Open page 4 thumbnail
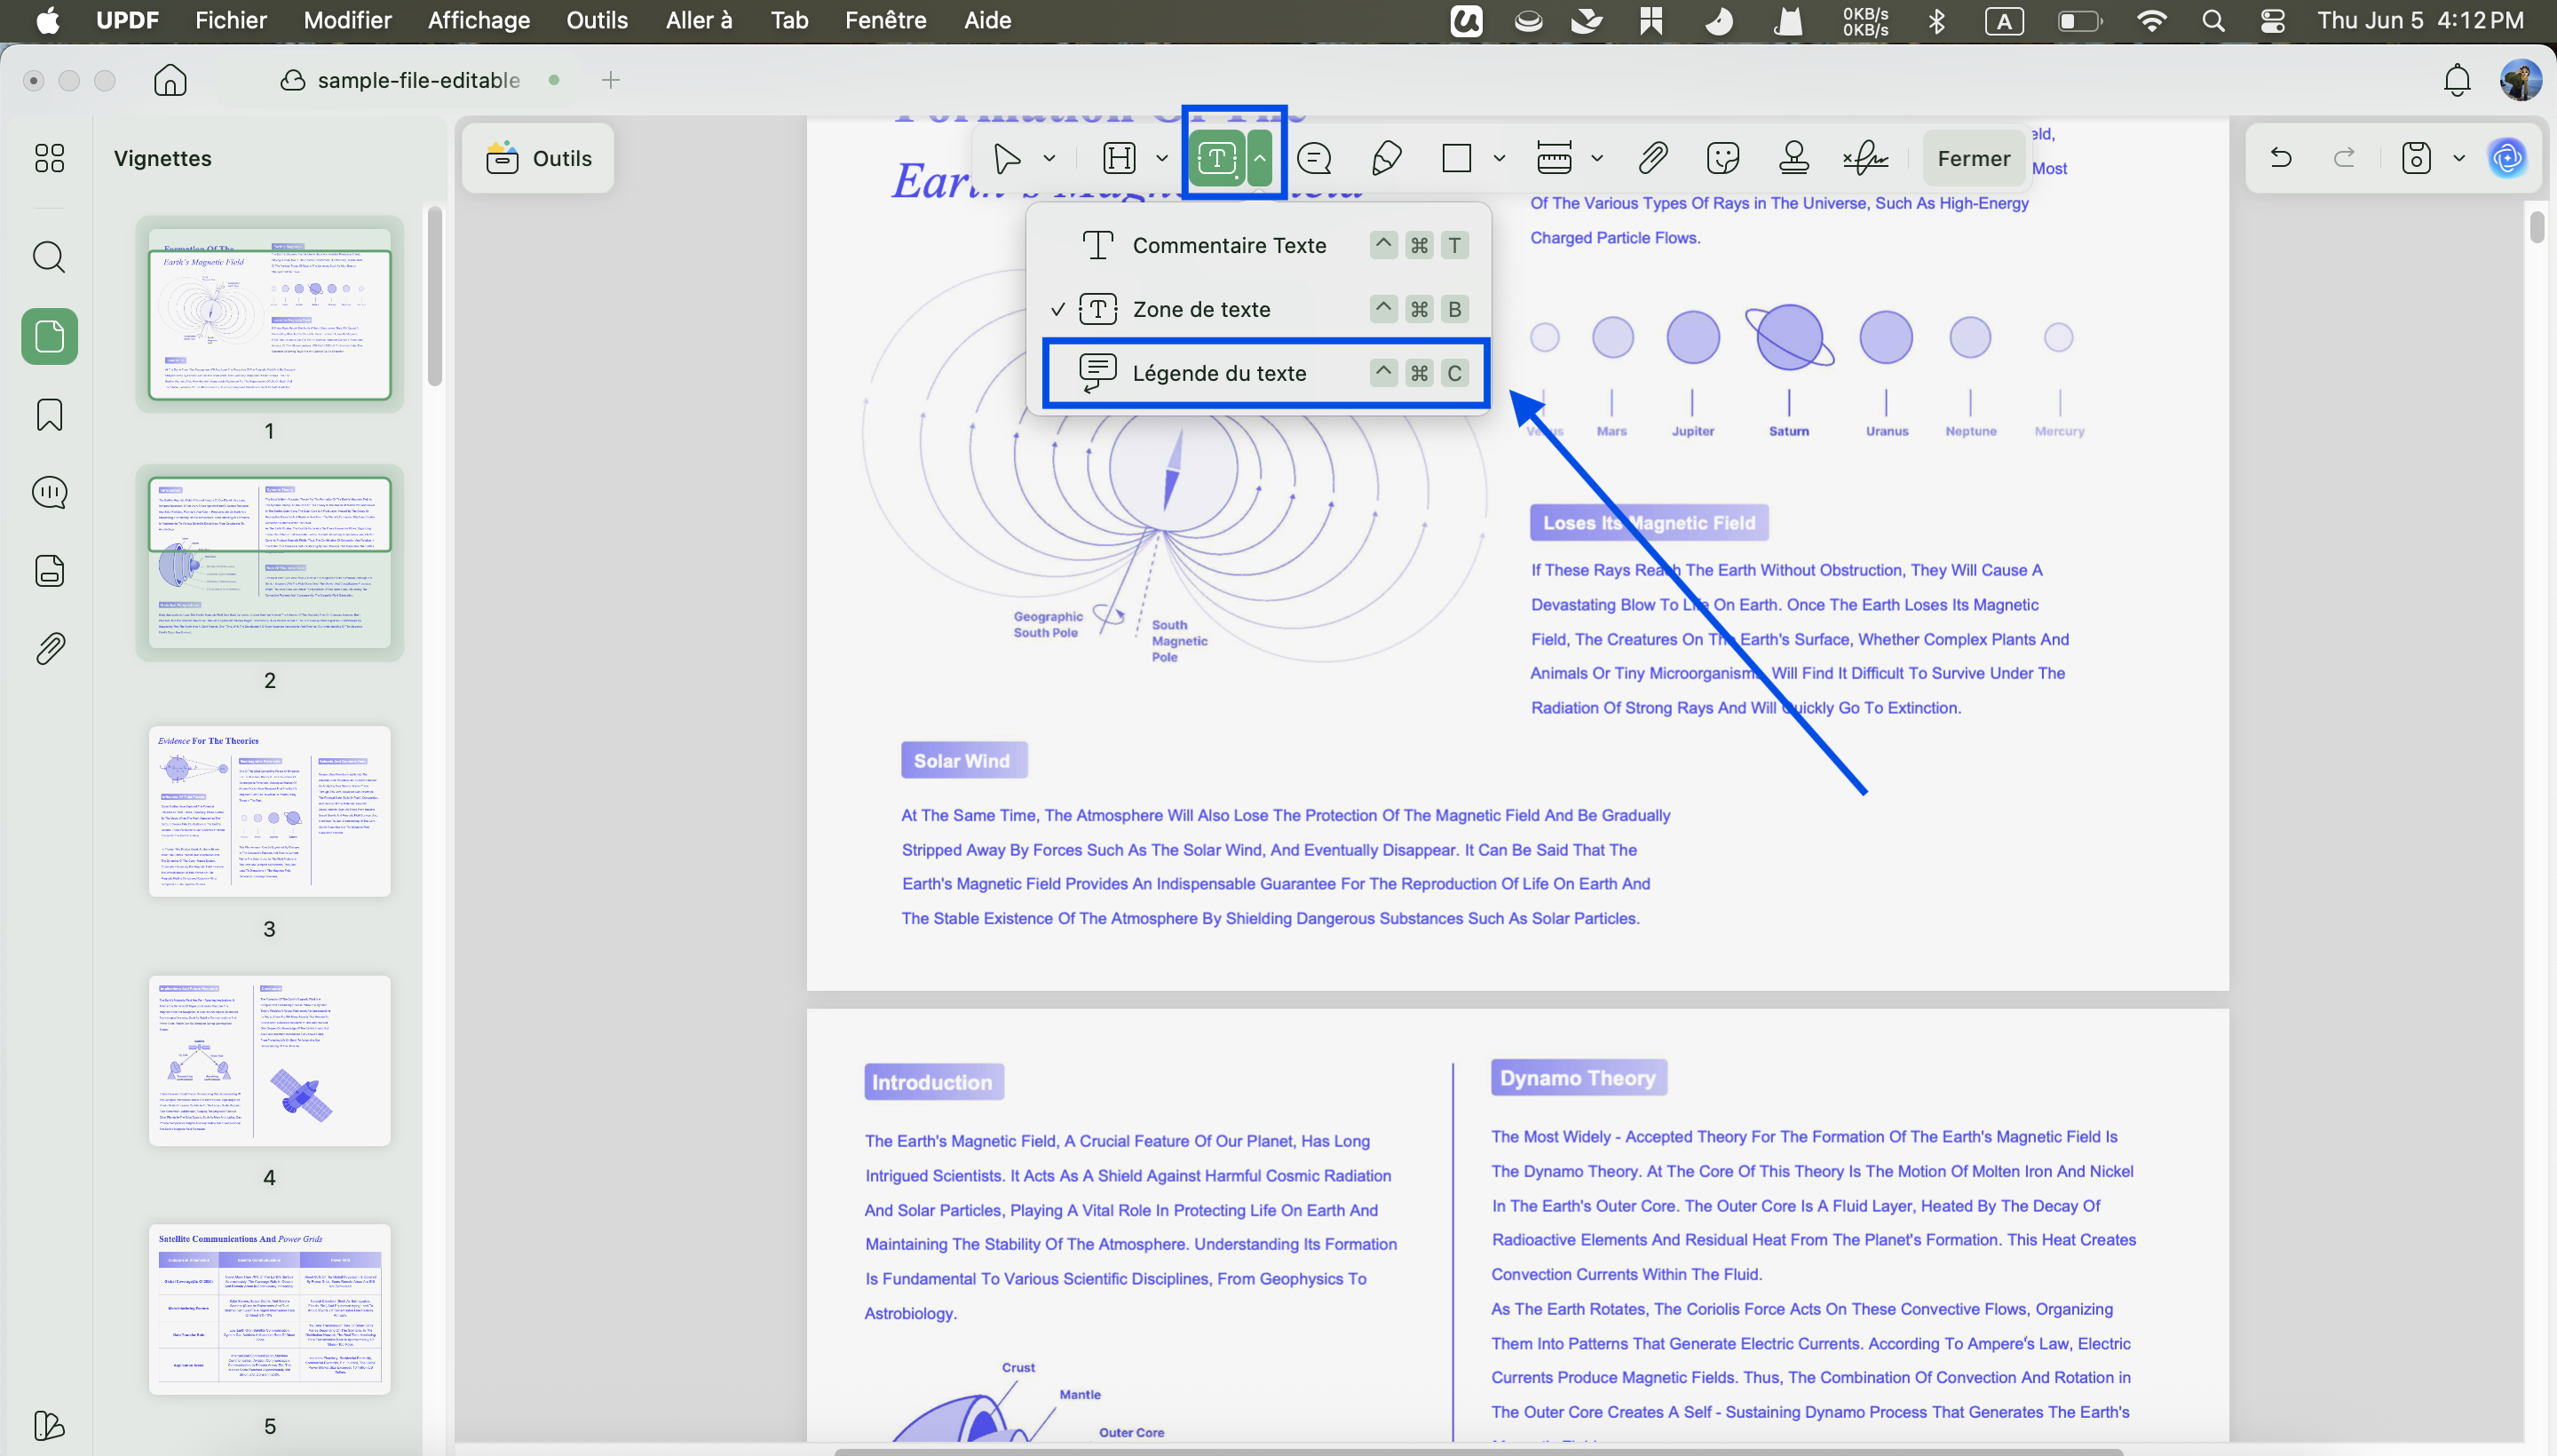Image resolution: width=2557 pixels, height=1456 pixels. (270, 1060)
